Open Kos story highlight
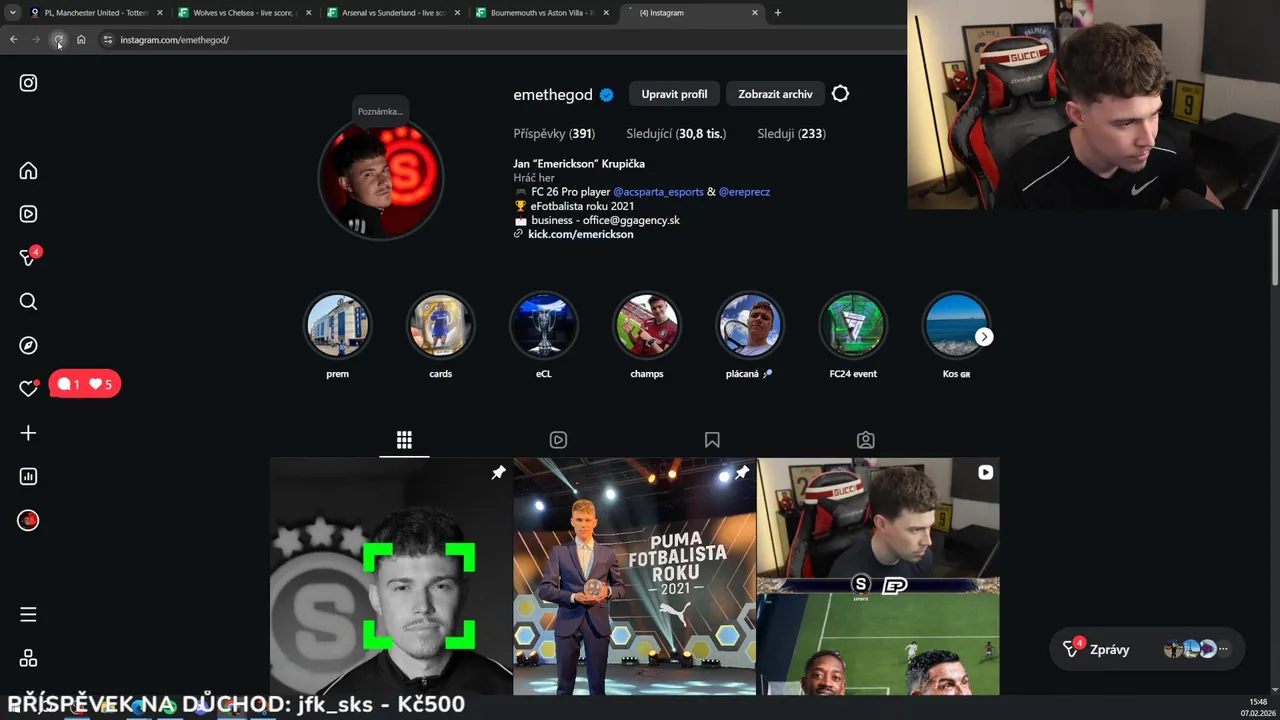This screenshot has width=1280, height=720. (x=956, y=325)
